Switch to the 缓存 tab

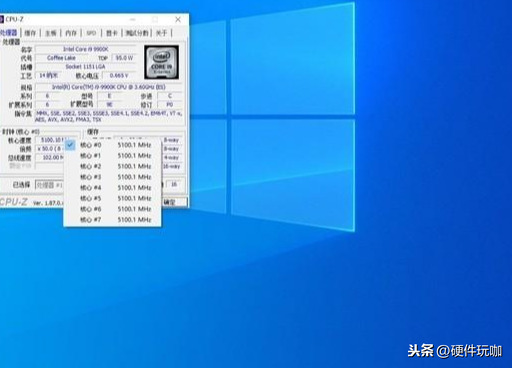pos(30,33)
